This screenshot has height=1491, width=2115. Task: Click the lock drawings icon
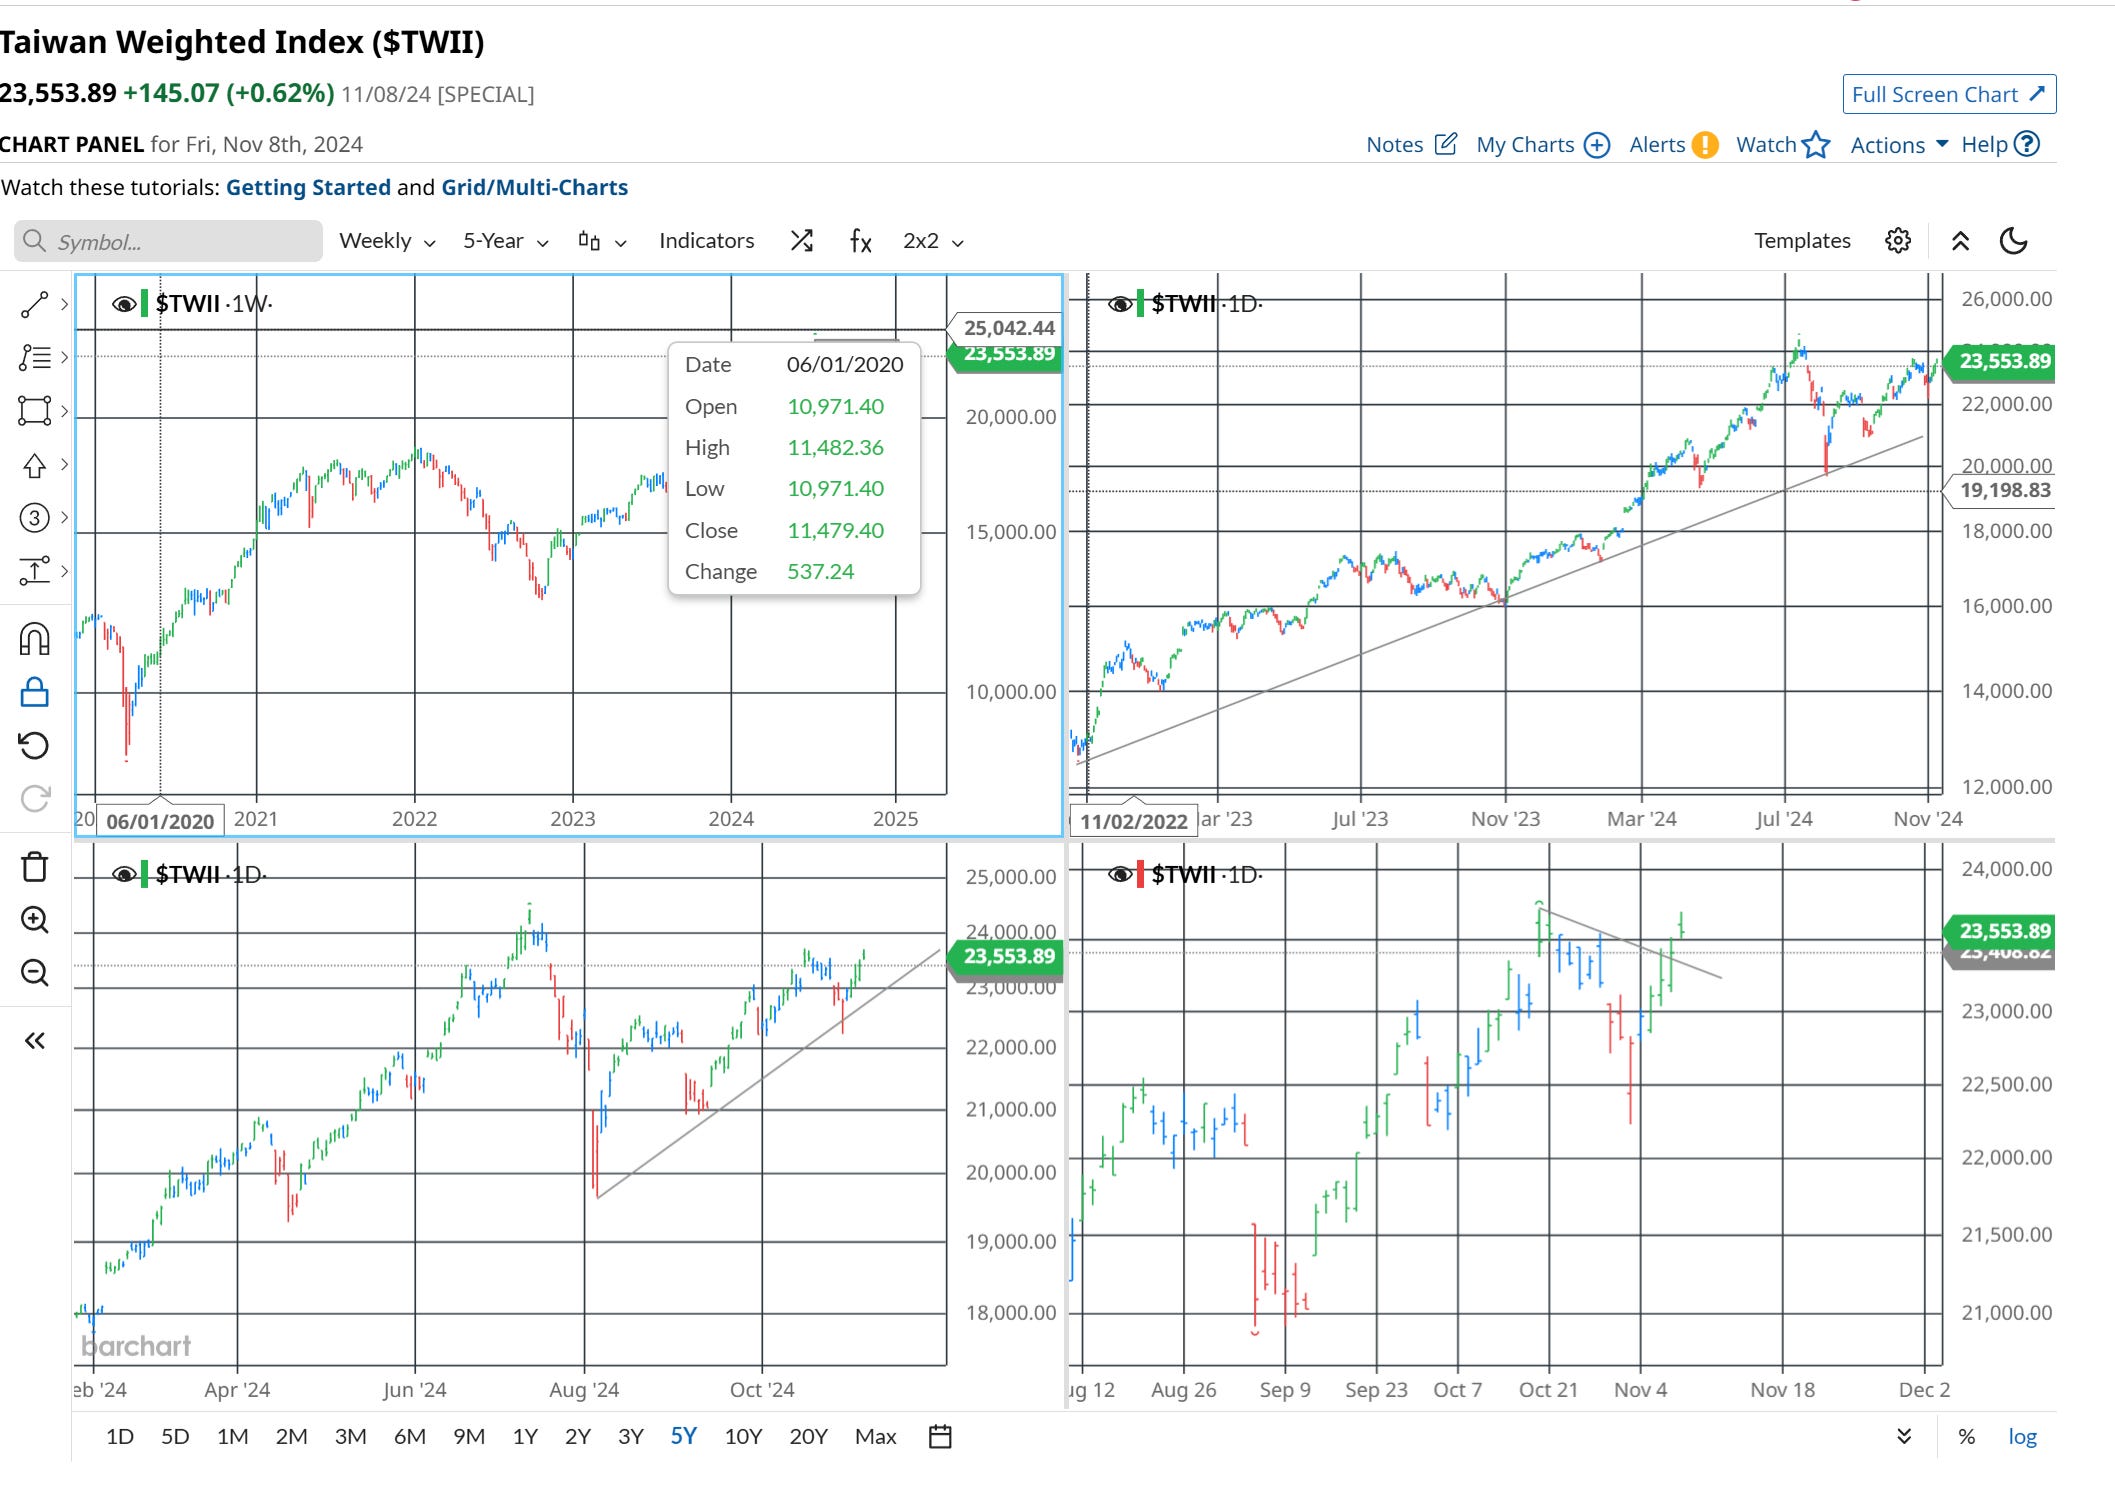pos(34,692)
